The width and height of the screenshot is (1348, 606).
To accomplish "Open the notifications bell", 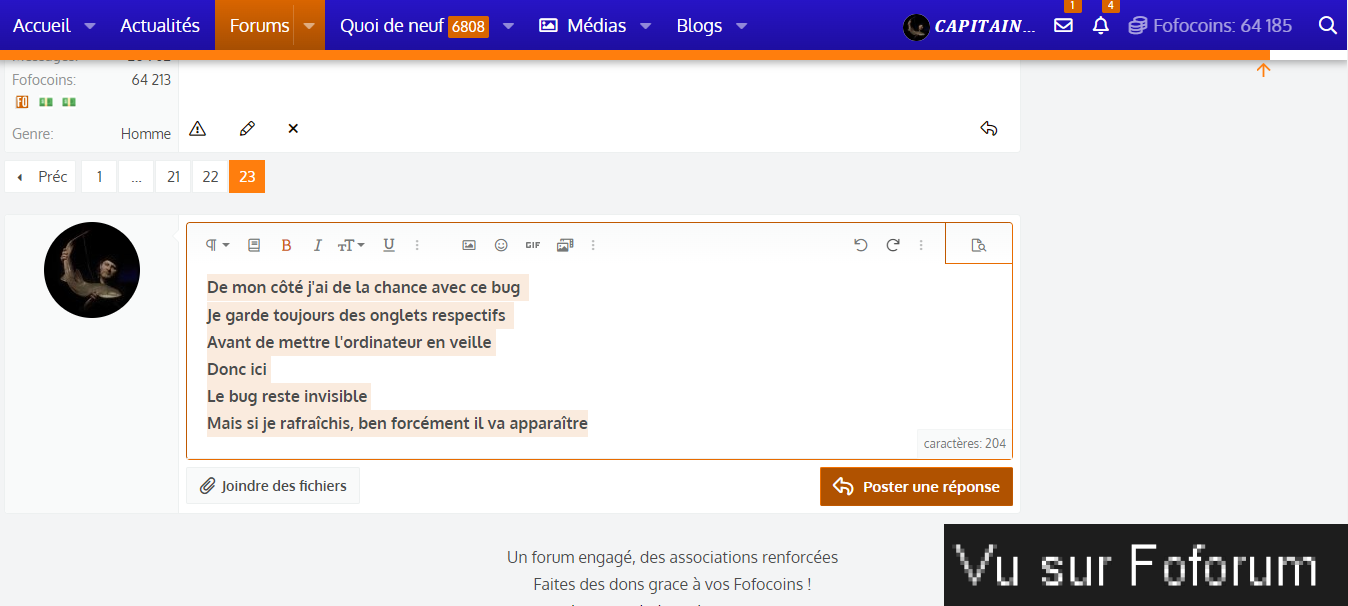I will point(1101,26).
